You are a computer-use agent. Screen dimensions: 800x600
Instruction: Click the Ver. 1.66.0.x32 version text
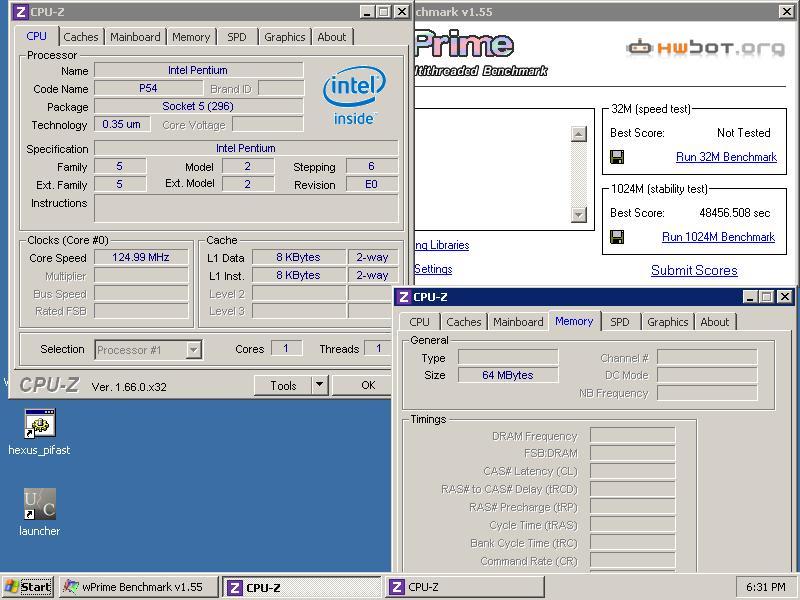[129, 387]
